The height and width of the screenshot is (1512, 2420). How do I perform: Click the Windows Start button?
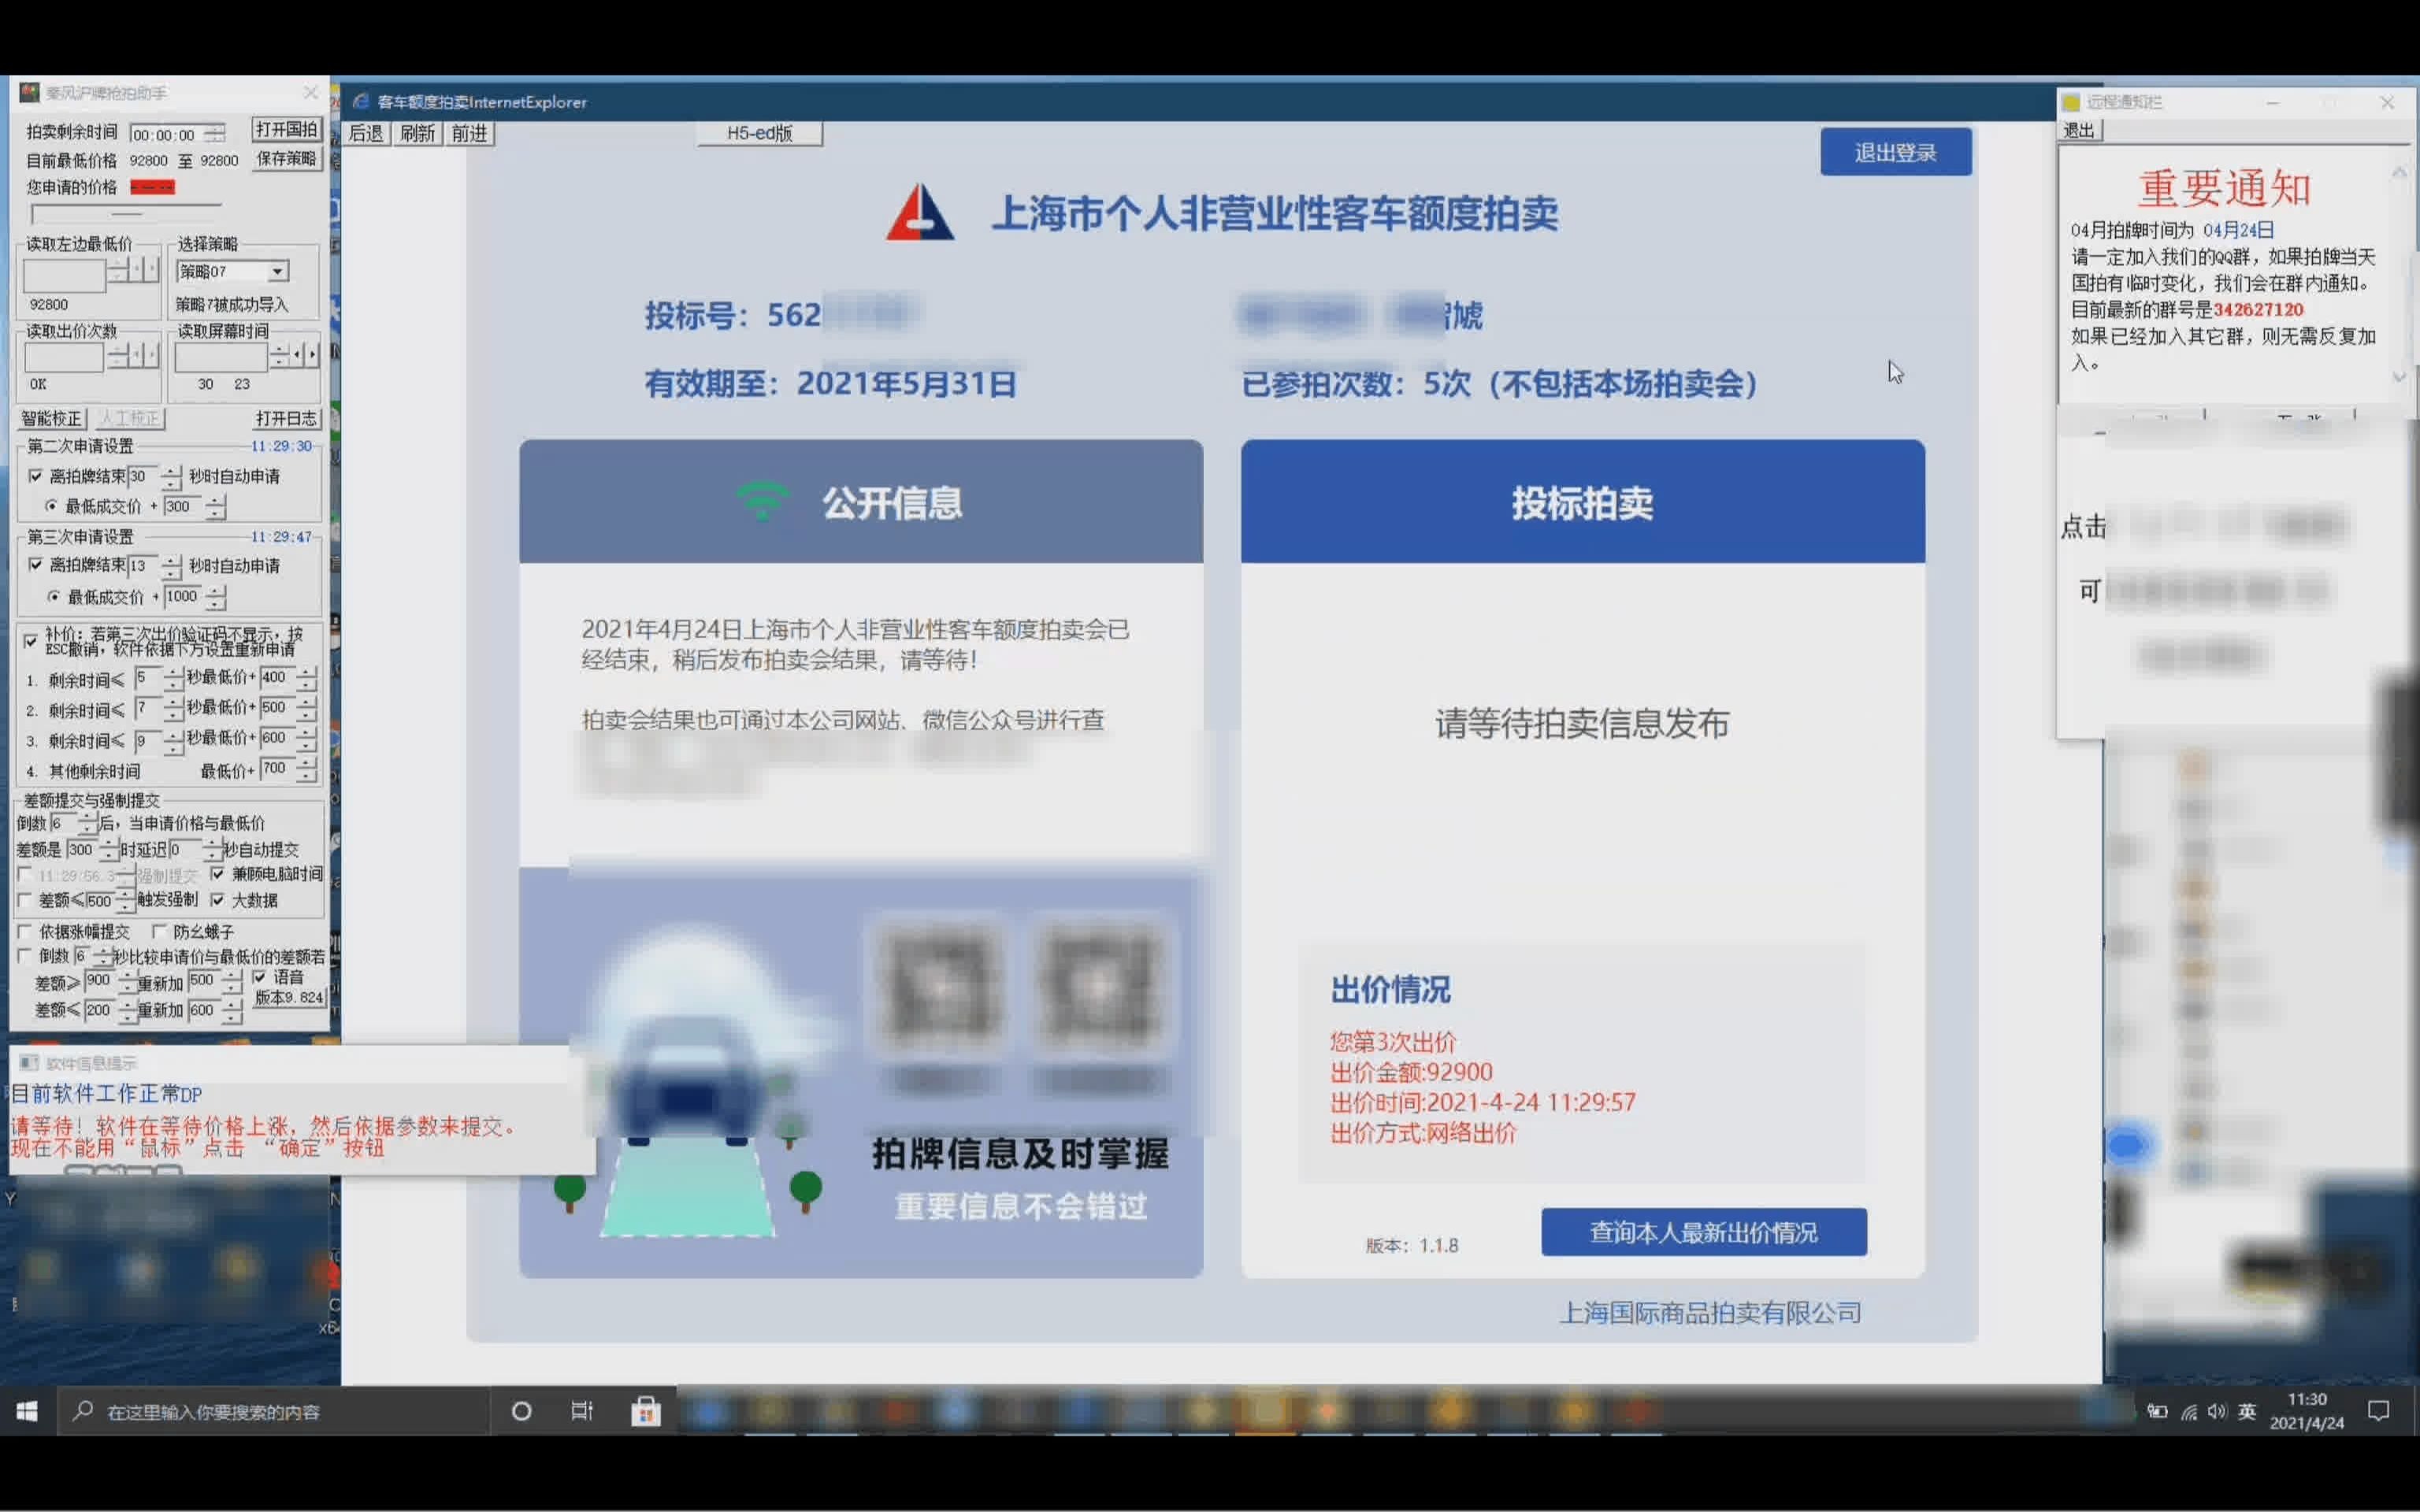click(27, 1411)
